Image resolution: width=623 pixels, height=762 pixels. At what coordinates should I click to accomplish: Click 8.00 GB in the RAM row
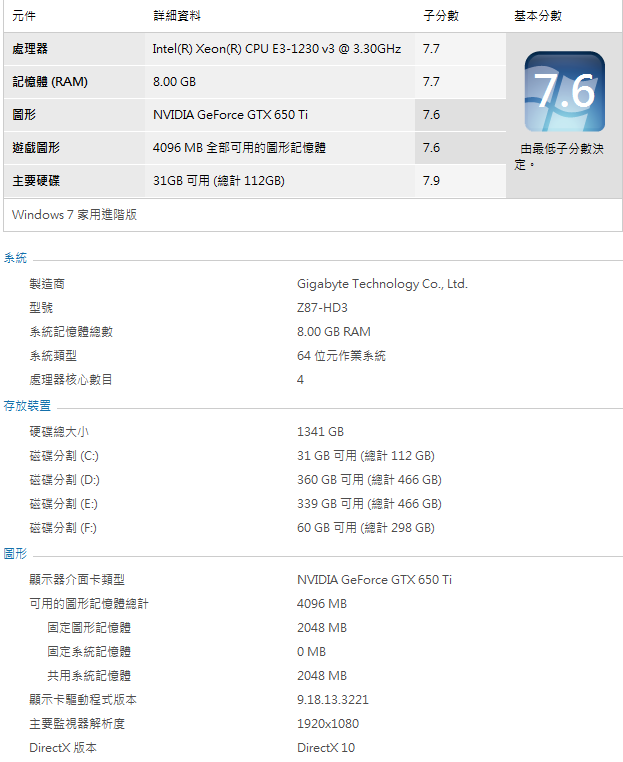[x=174, y=82]
